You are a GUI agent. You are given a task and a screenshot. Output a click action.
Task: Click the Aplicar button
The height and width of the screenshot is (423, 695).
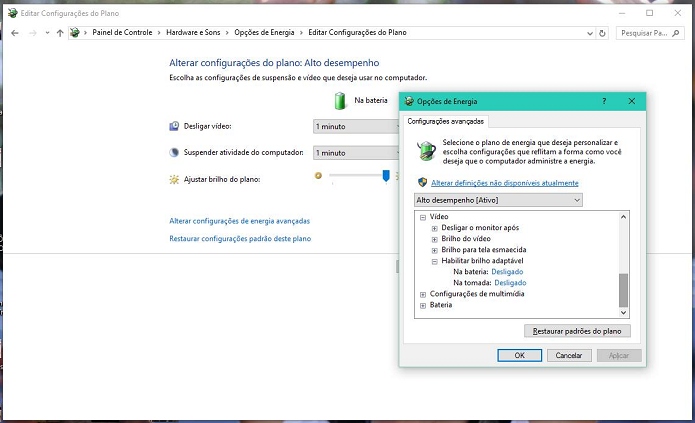619,355
